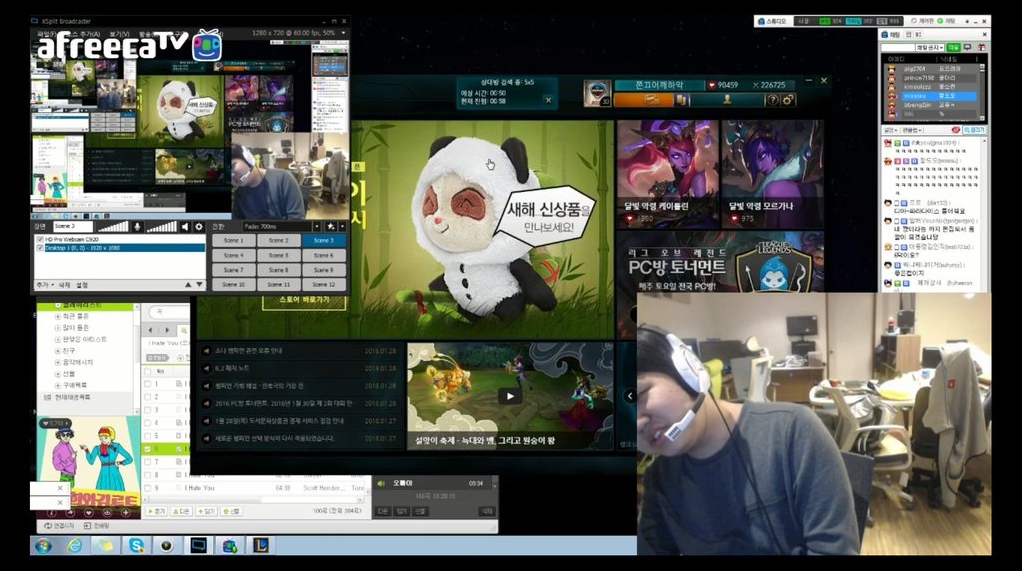Viewport: 1022px width, 571px height.
Task: Check the box for song 9 I Hate You
Action: pyautogui.click(x=147, y=488)
